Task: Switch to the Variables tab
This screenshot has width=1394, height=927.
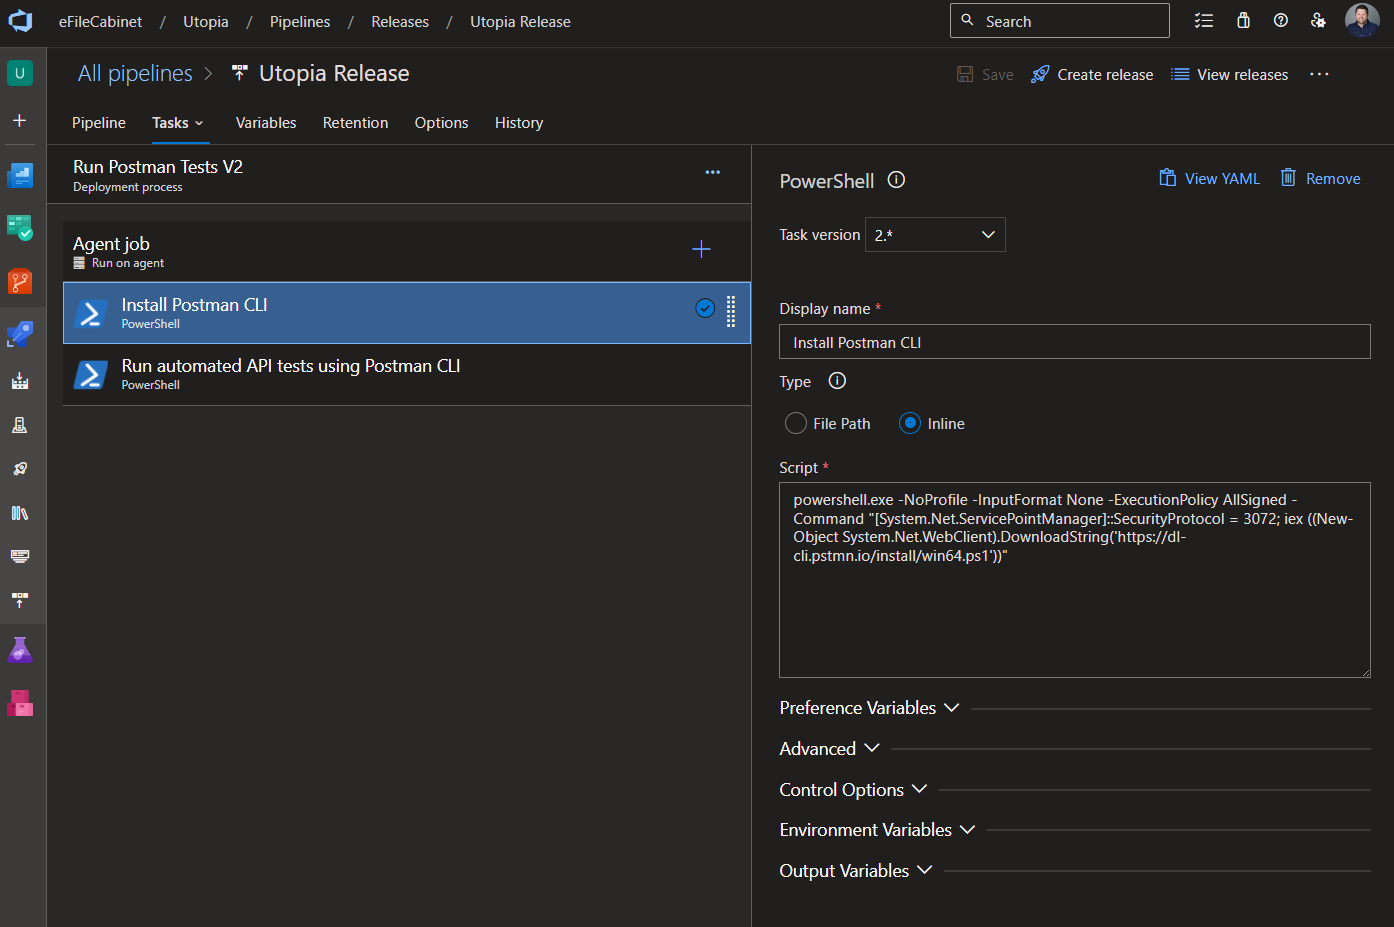Action: tap(266, 123)
